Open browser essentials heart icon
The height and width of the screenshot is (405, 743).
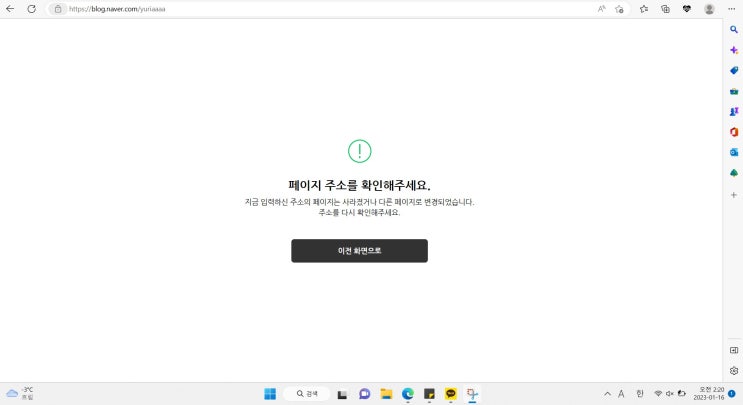pos(687,9)
